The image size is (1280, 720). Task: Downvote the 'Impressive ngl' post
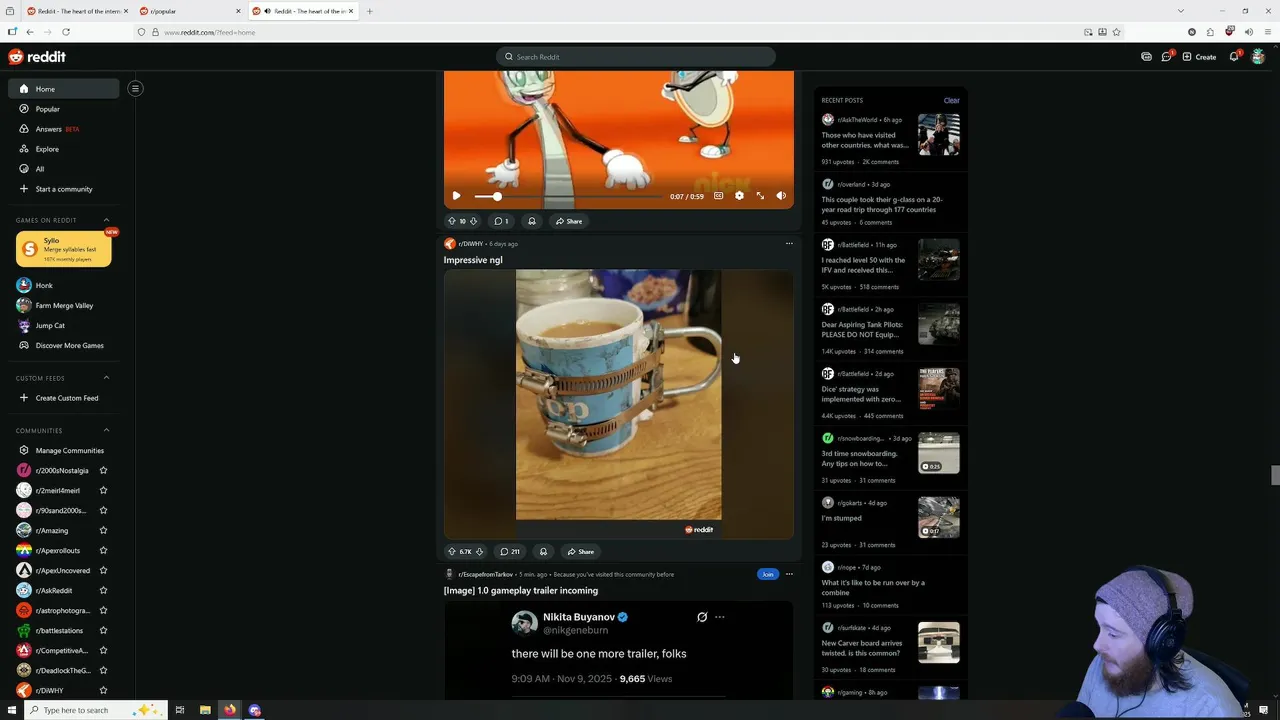[x=479, y=552]
